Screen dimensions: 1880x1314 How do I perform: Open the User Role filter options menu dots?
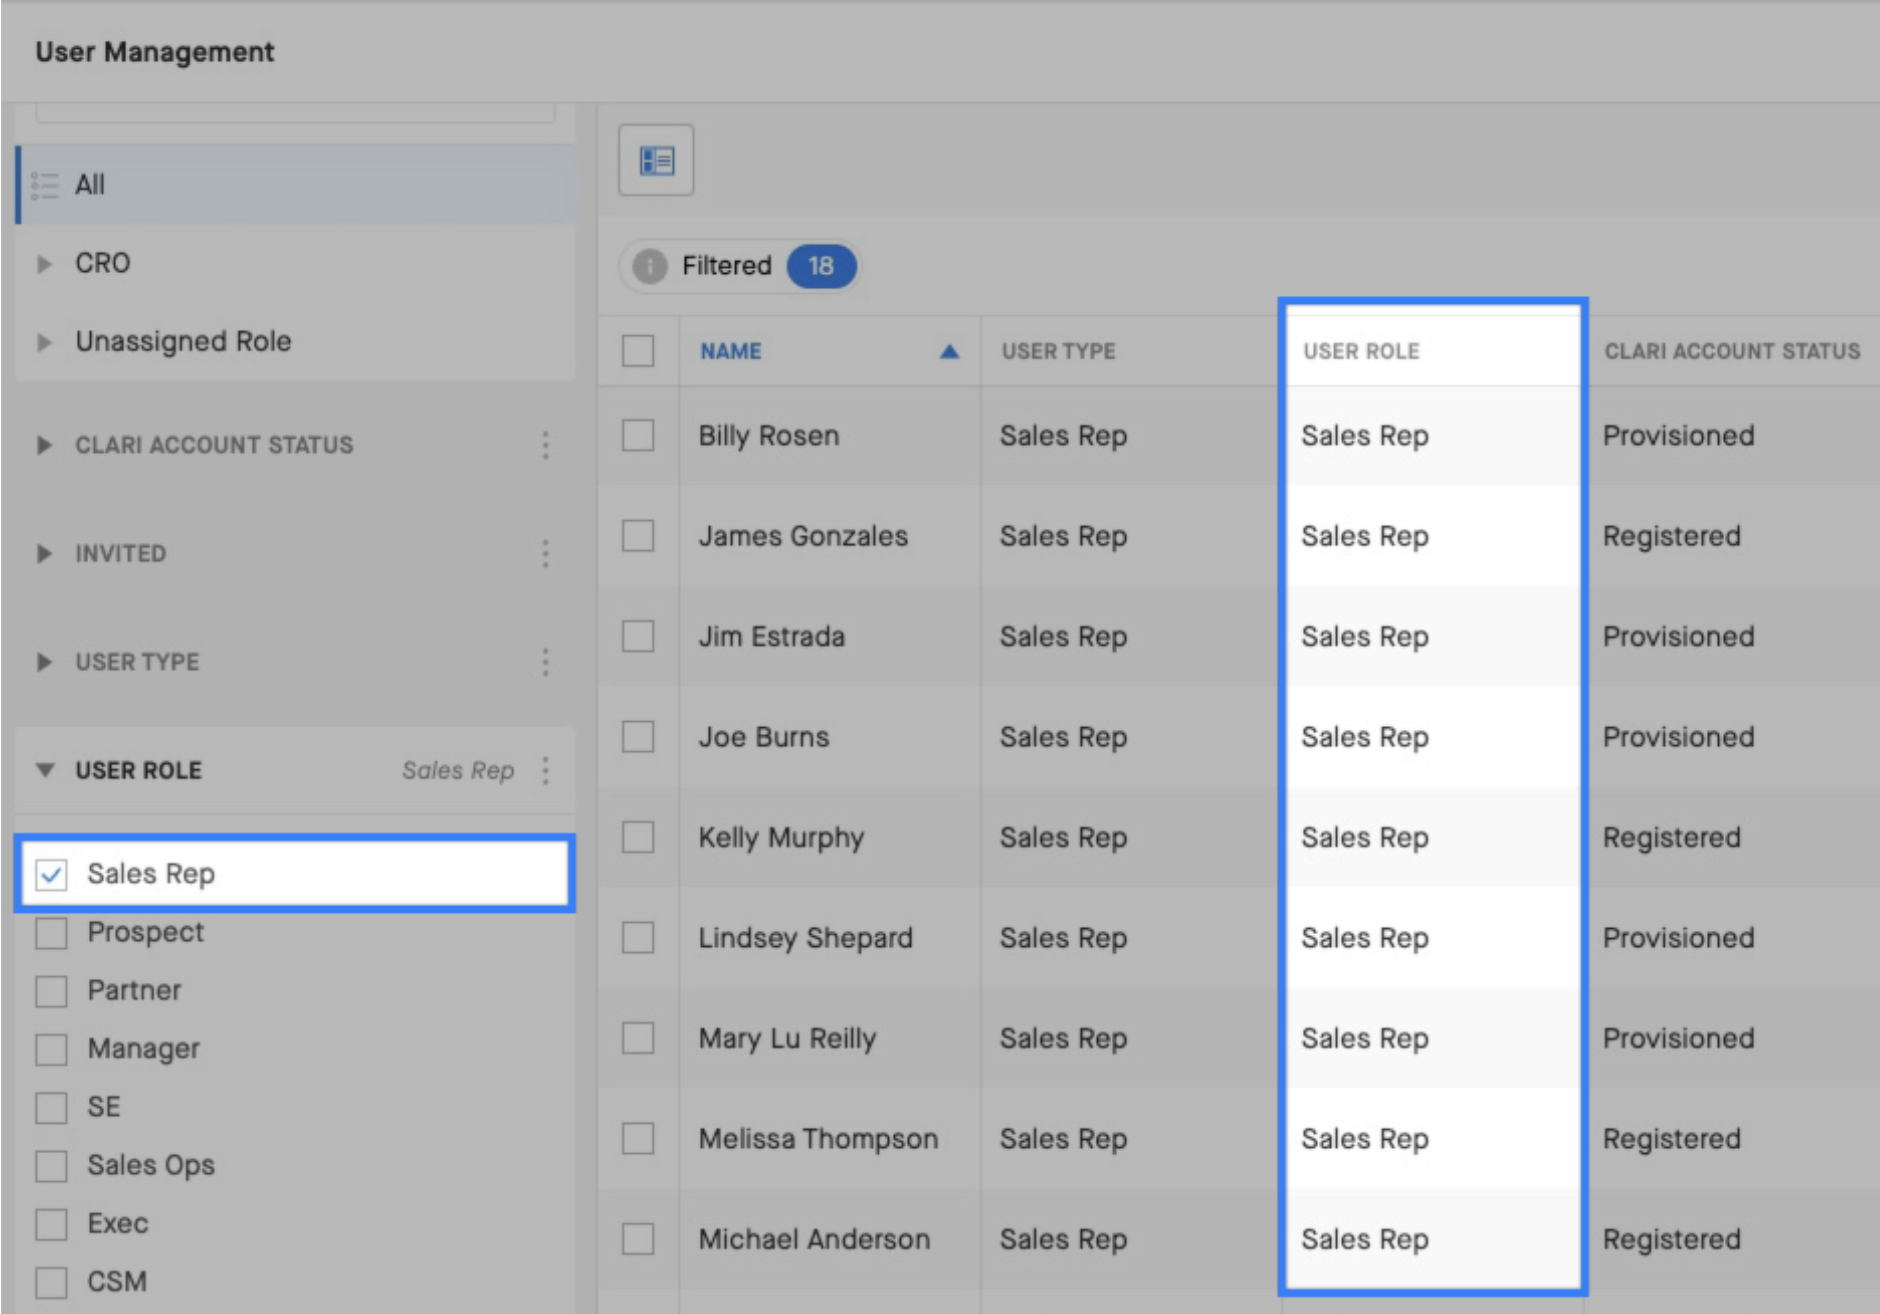tap(545, 770)
